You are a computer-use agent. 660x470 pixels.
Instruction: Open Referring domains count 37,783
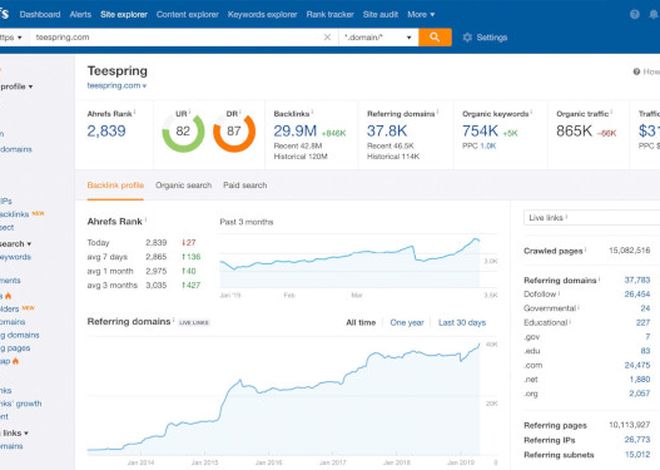[x=637, y=280]
